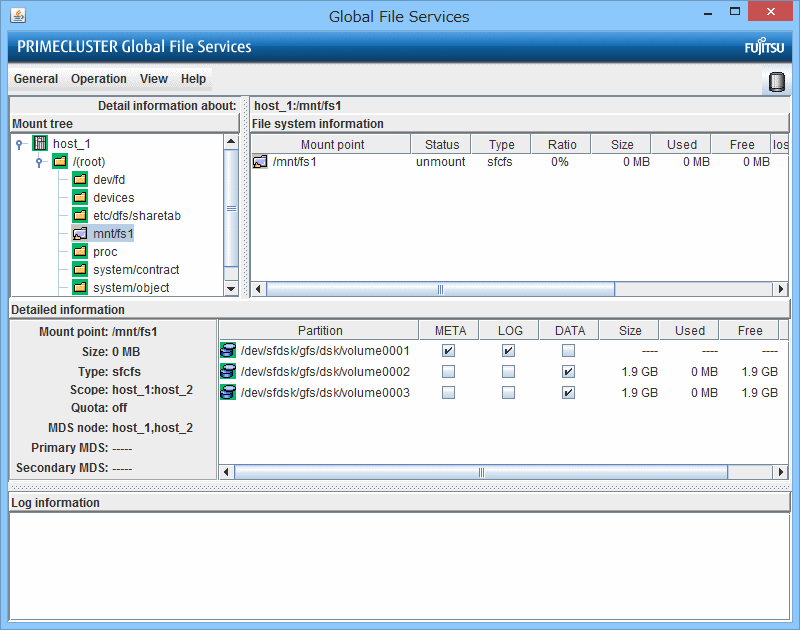Click the 'sfcfs' type cell in table

pos(499,162)
